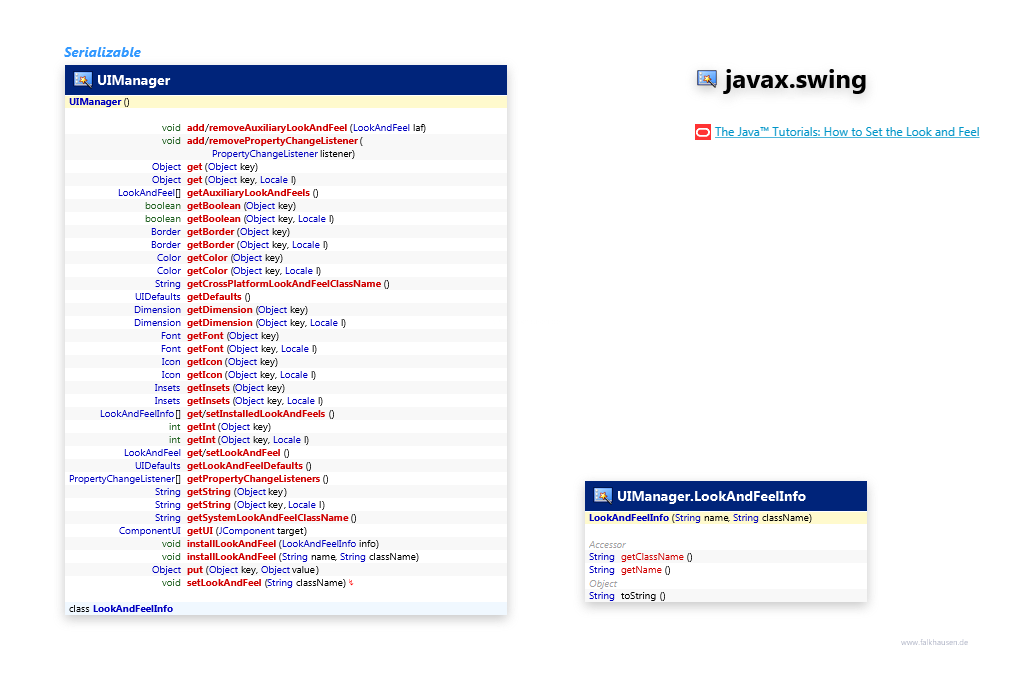
Task: Click the javax.swing package icon
Action: [707, 79]
